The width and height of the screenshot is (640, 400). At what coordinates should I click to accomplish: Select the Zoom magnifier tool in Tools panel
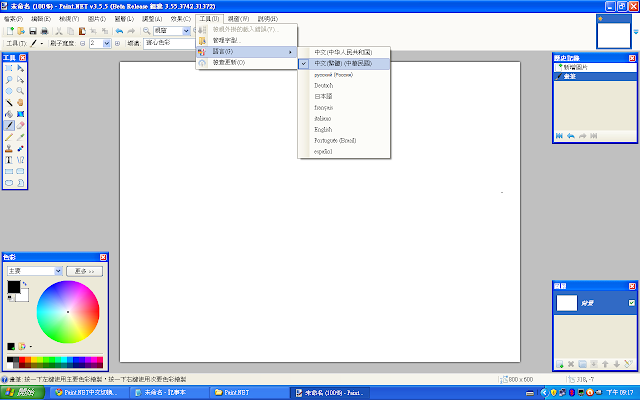click(20, 91)
